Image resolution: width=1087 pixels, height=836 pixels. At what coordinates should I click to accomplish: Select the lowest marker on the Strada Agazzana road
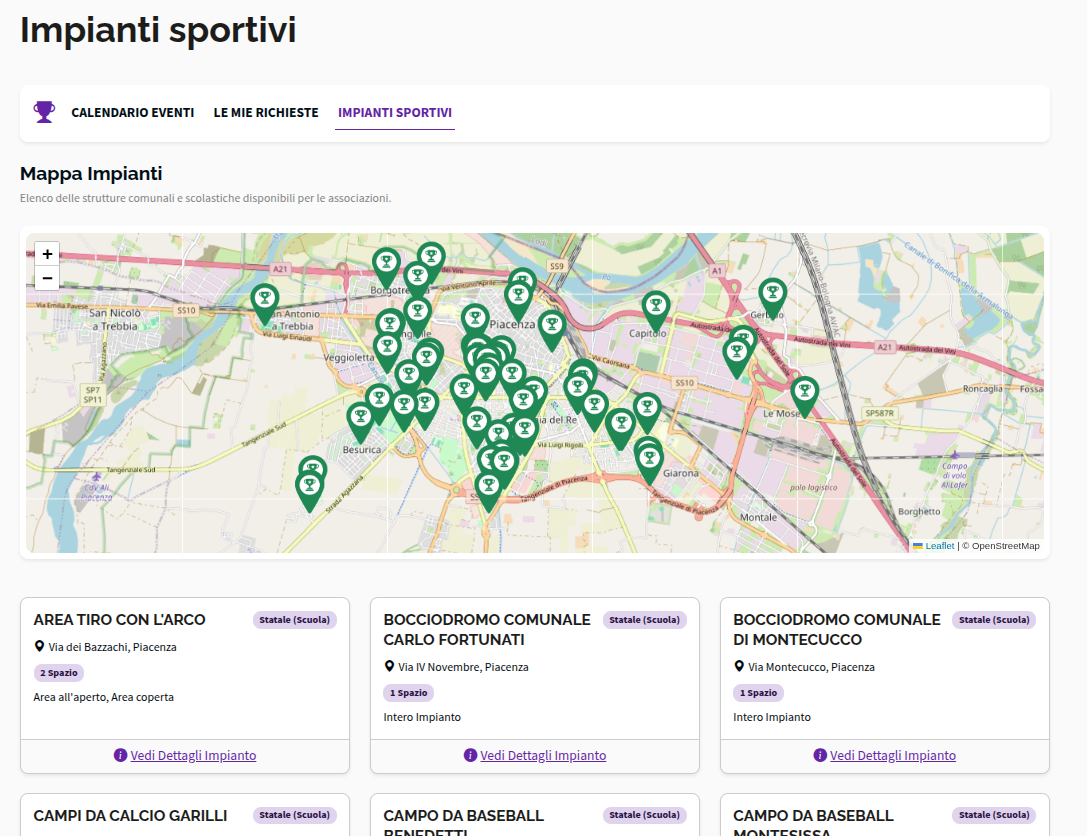tap(310, 491)
